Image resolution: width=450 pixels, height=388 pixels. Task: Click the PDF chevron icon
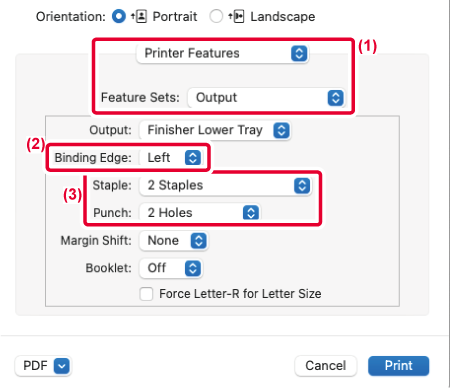(x=62, y=366)
